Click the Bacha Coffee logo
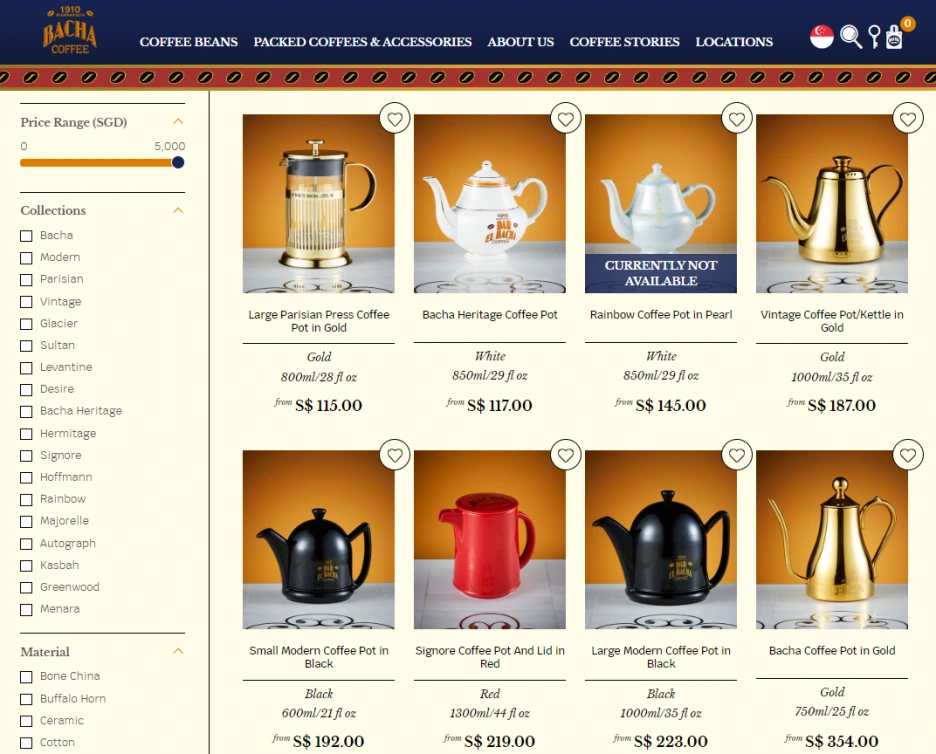Image resolution: width=936 pixels, height=754 pixels. [70, 31]
